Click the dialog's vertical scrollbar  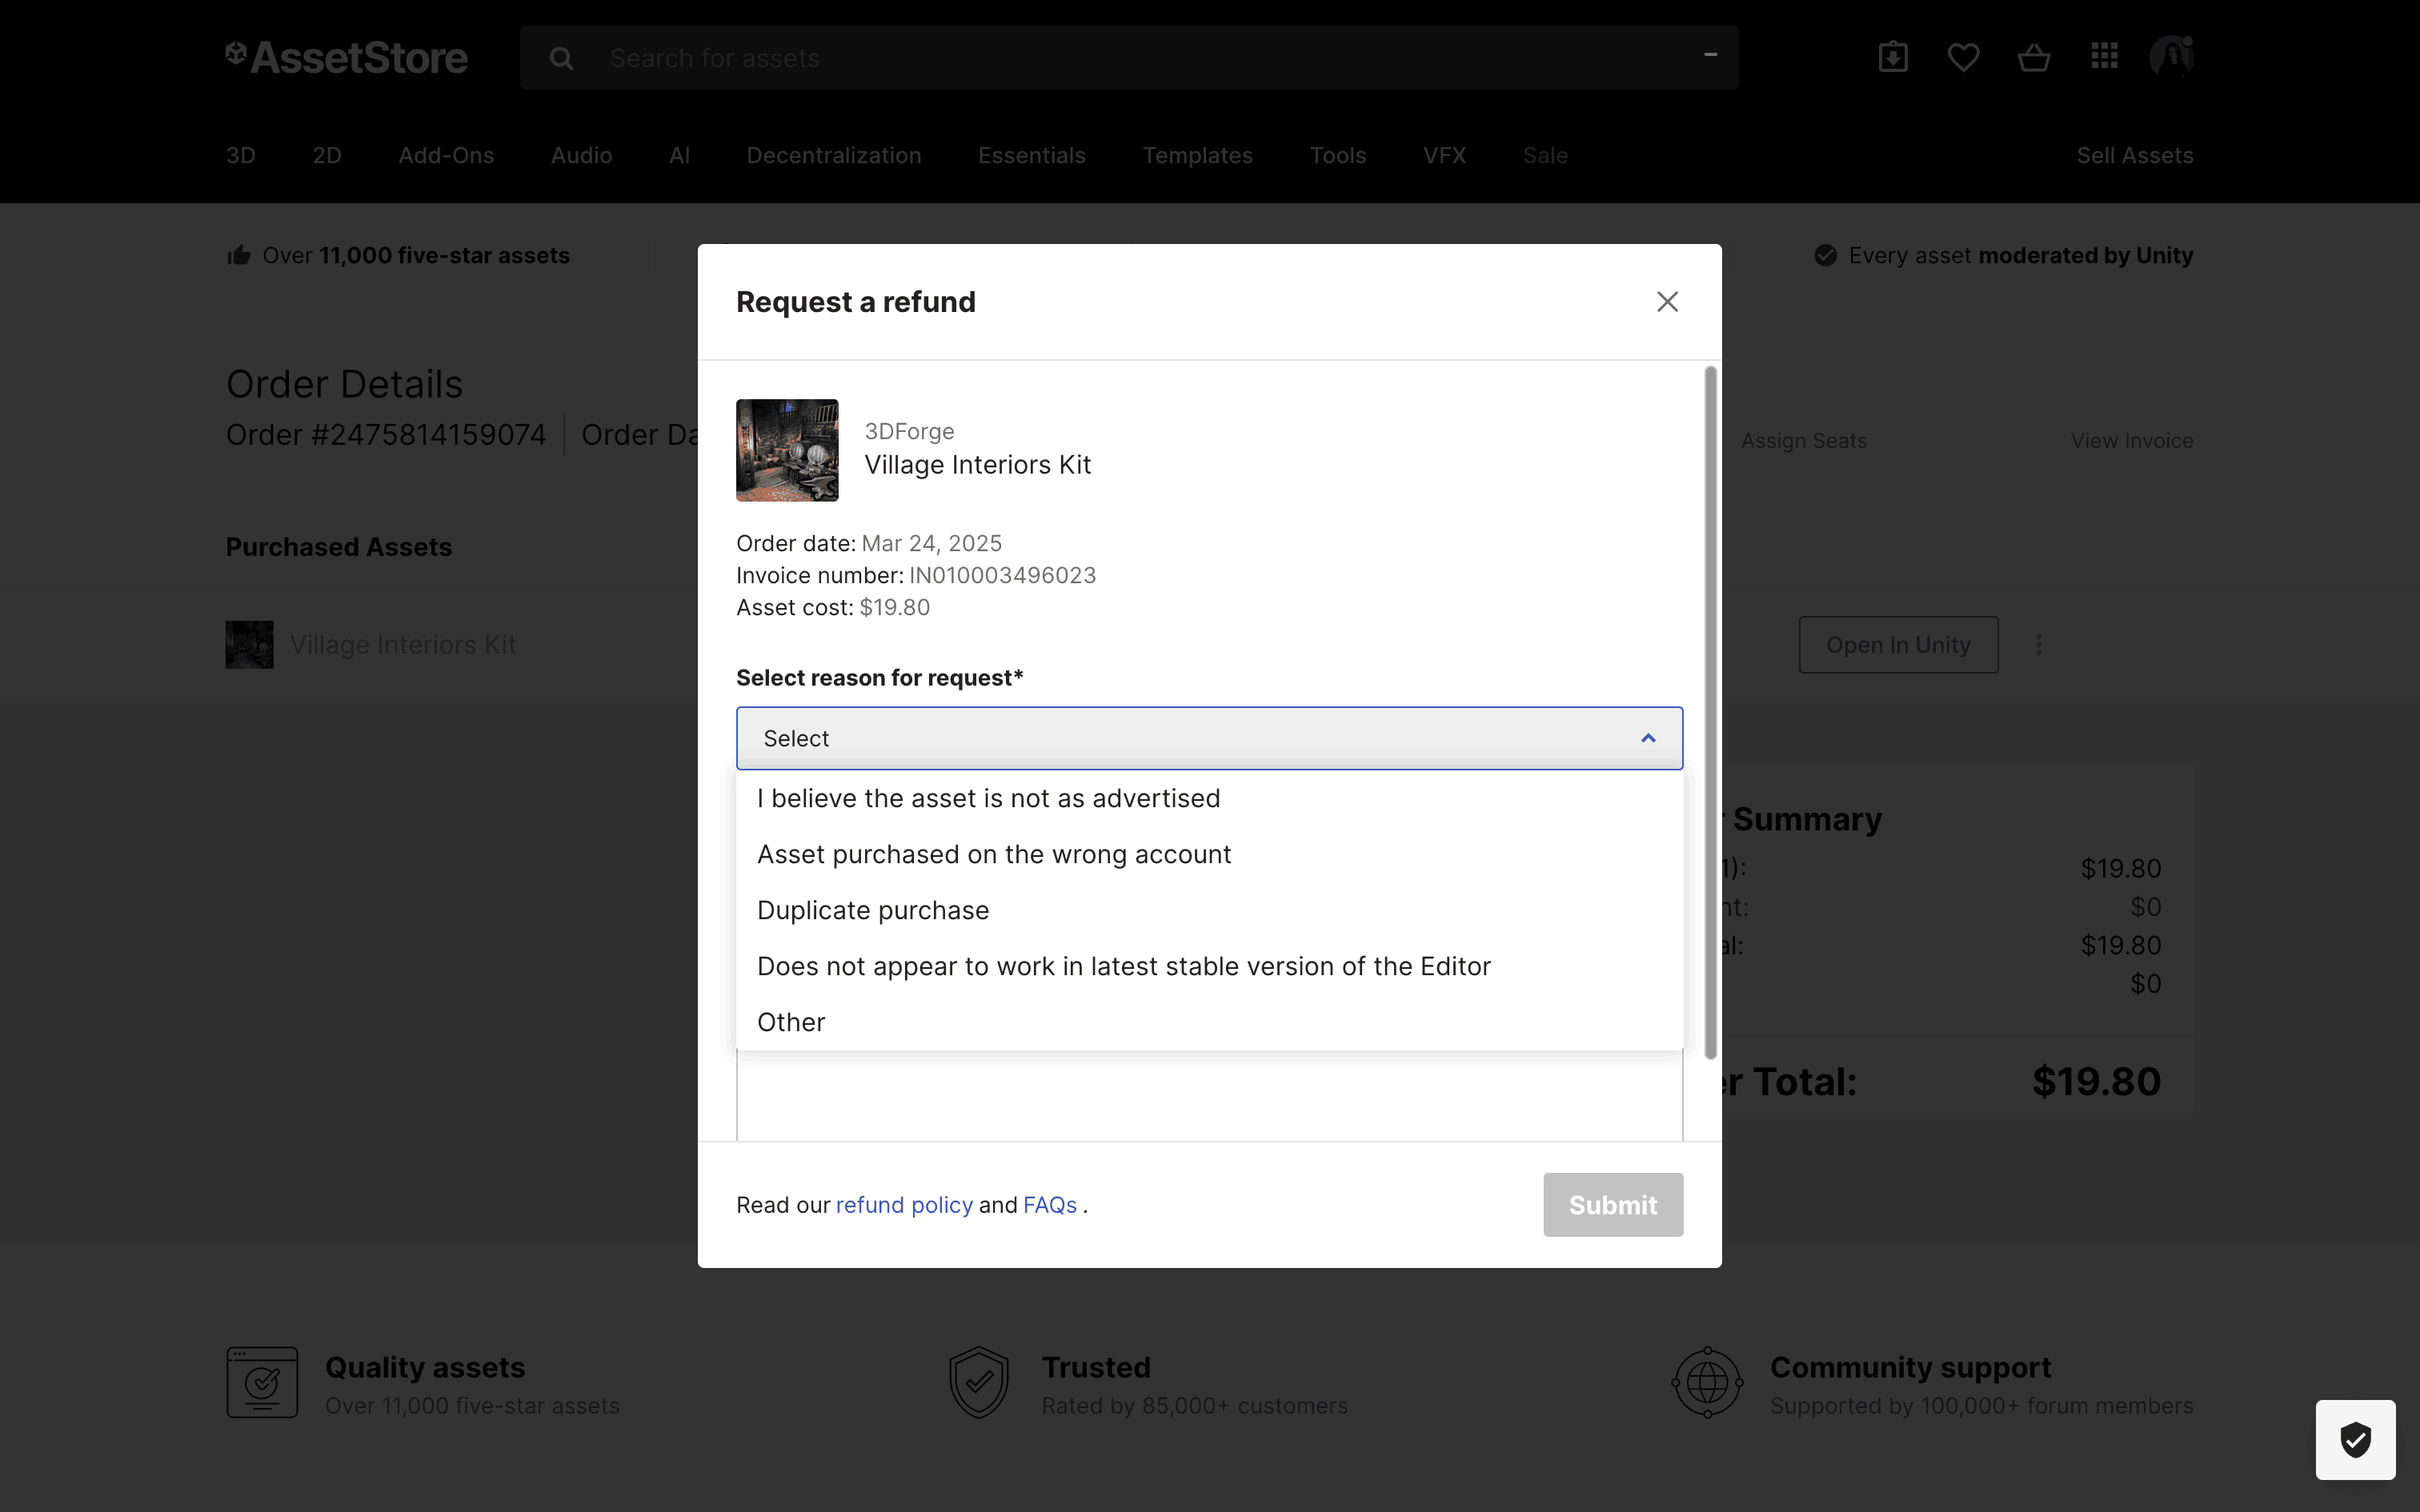tap(1710, 712)
